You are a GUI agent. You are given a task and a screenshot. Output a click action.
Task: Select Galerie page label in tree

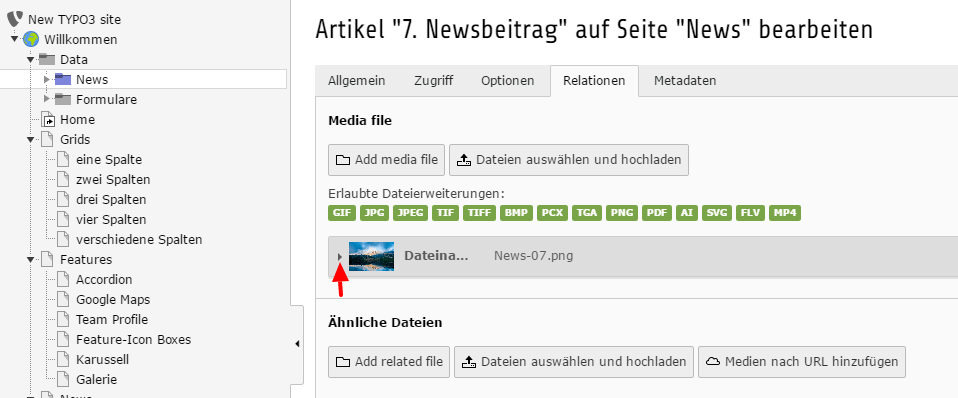tap(97, 379)
